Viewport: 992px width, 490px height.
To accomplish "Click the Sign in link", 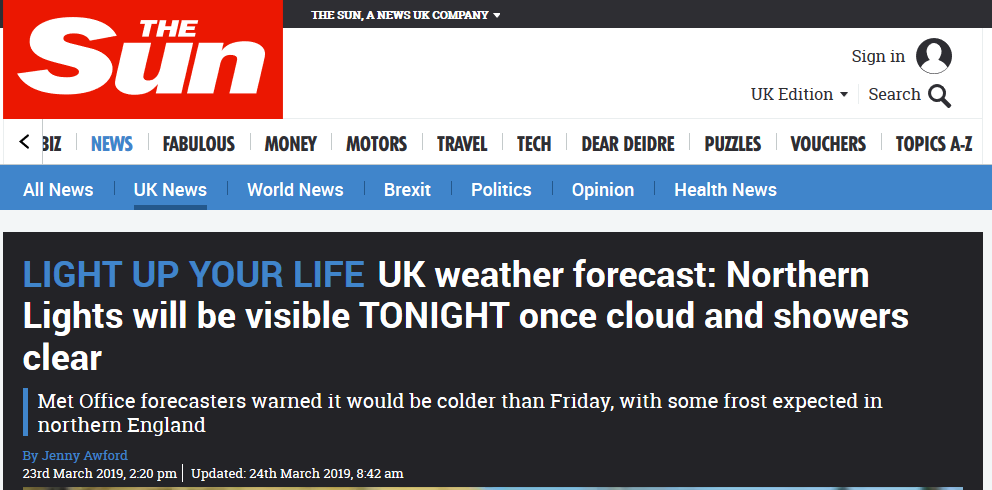I will point(878,56).
